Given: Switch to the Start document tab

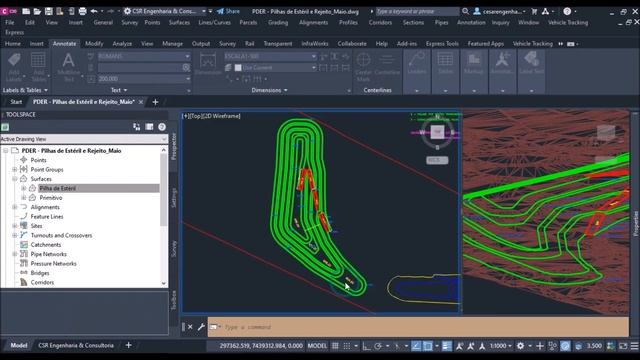Looking at the screenshot, I should coord(16,102).
